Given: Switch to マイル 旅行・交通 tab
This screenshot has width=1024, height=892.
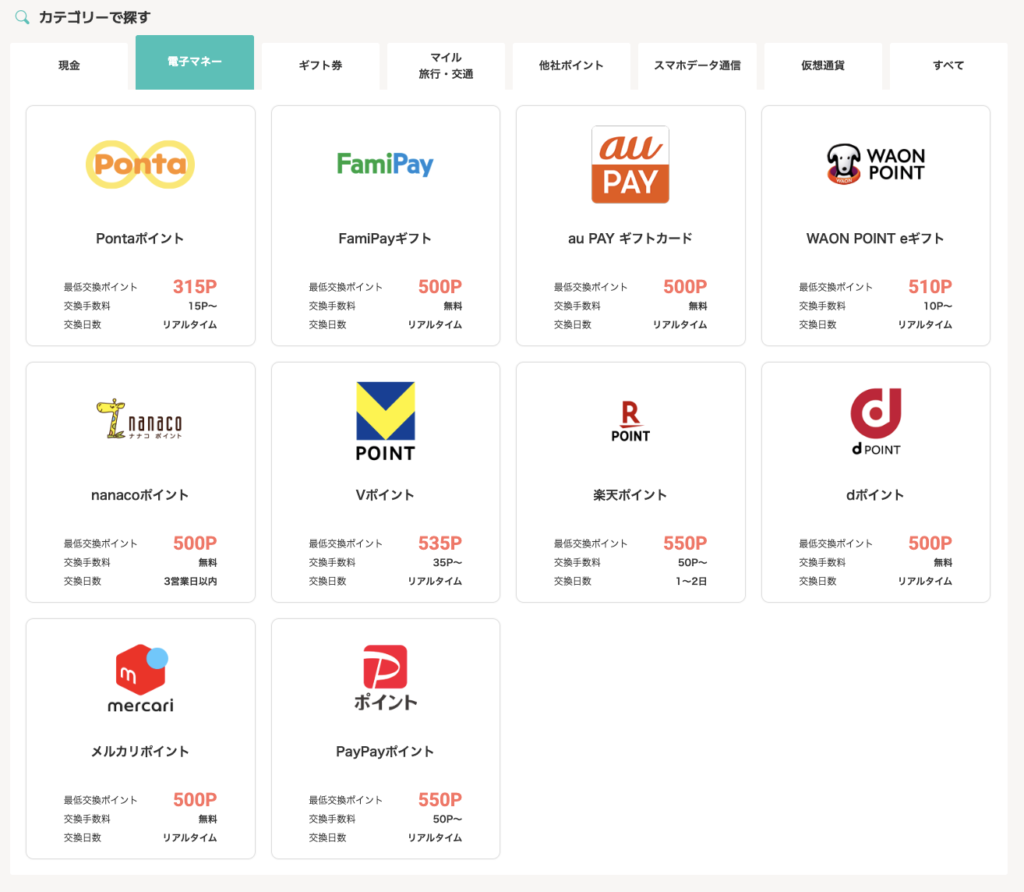Looking at the screenshot, I should tap(446, 65).
